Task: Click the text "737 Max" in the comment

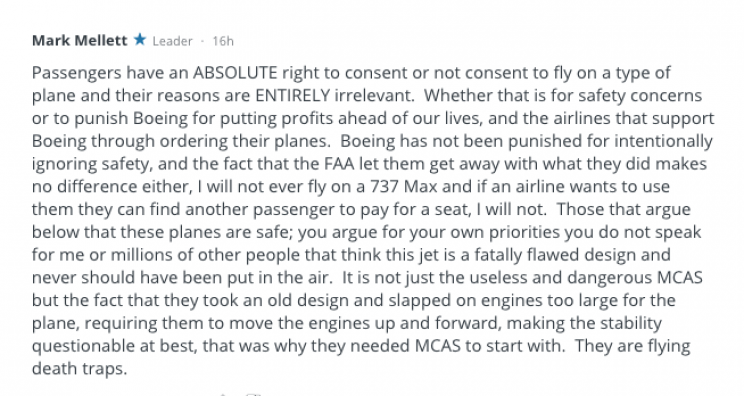Action: 404,186
